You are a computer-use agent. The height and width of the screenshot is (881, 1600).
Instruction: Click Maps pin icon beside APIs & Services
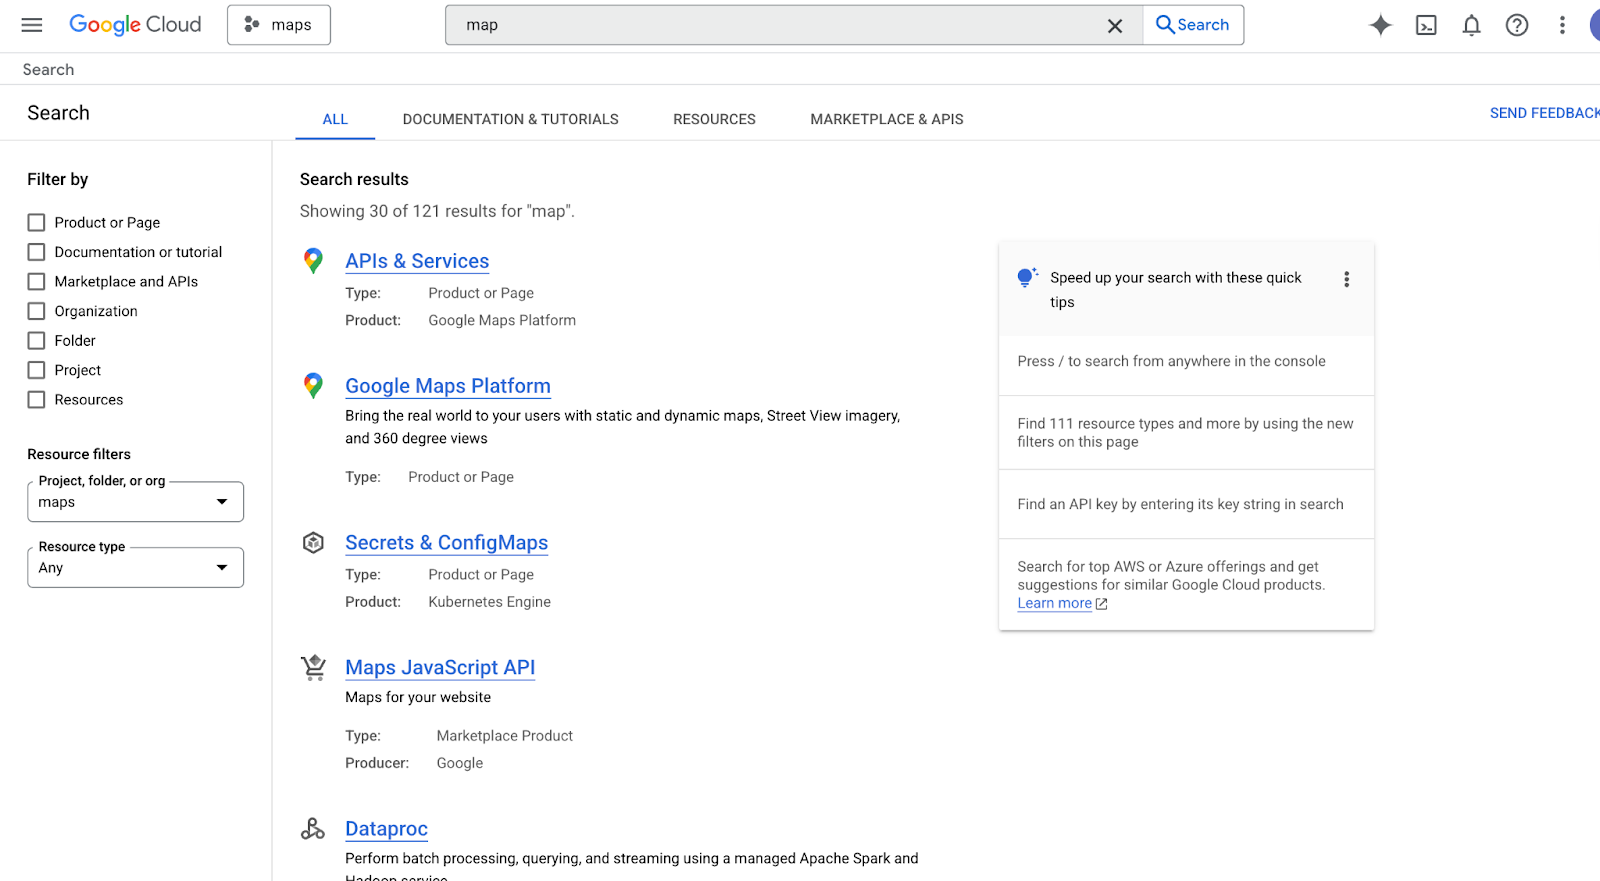click(313, 261)
